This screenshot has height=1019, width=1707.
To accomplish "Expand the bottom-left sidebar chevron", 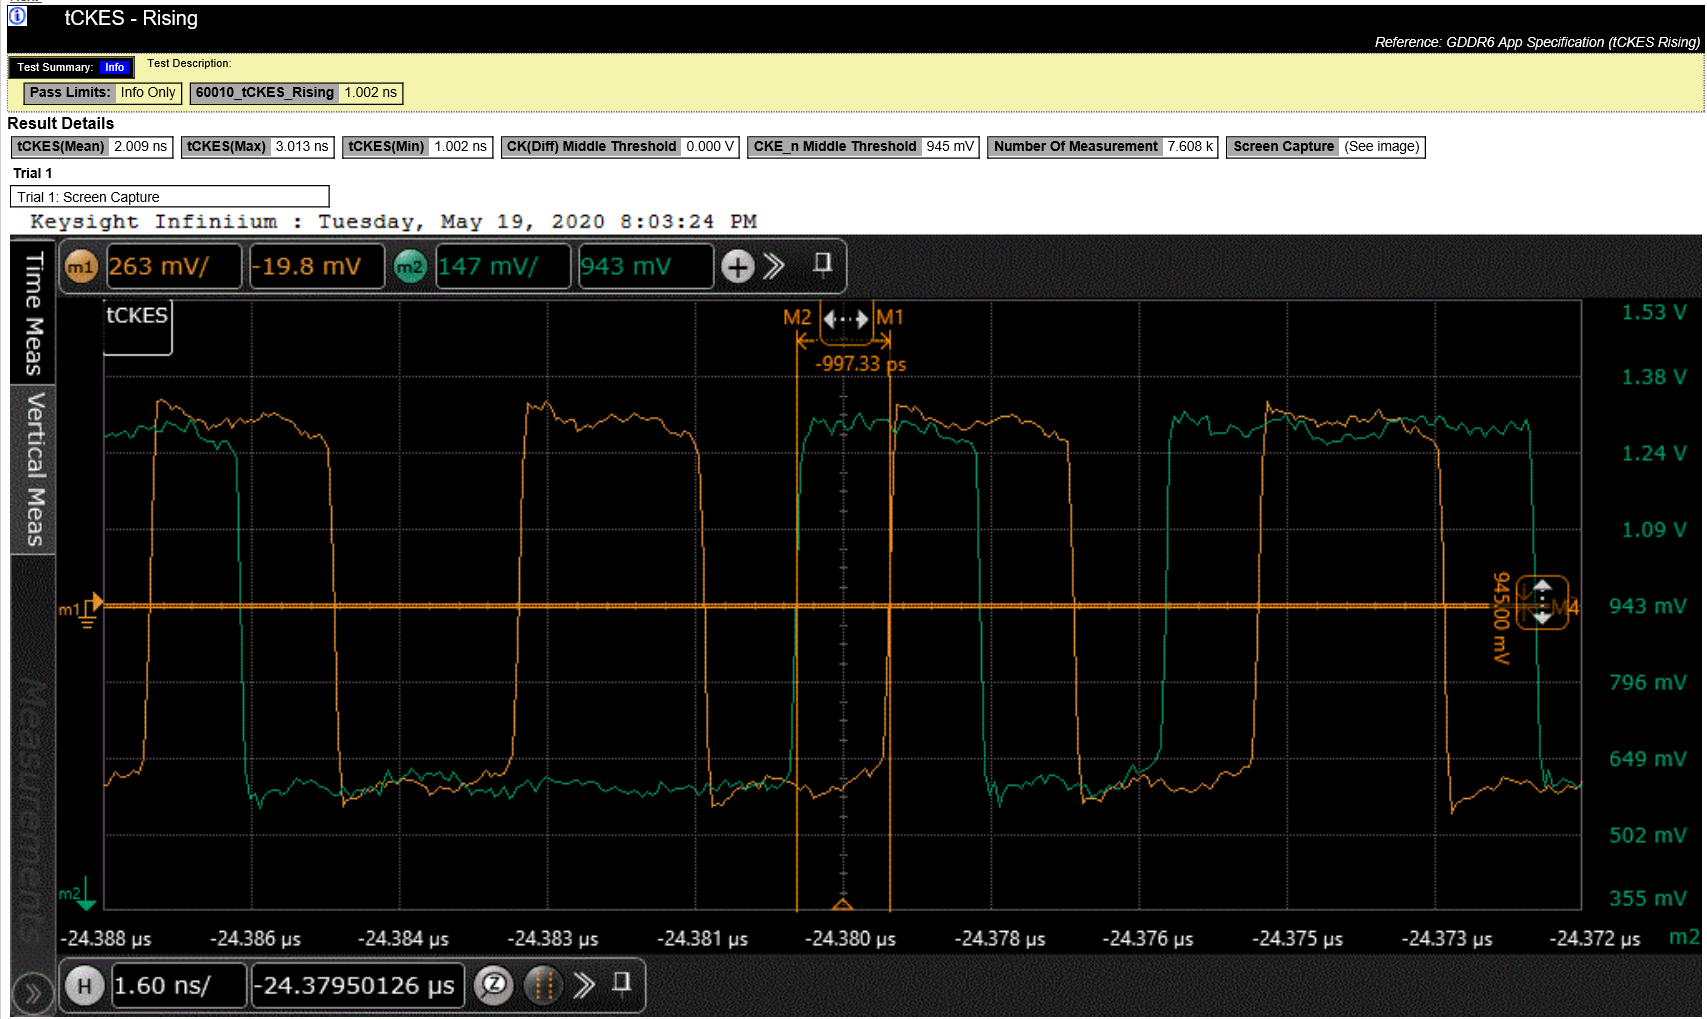I will tap(32, 993).
